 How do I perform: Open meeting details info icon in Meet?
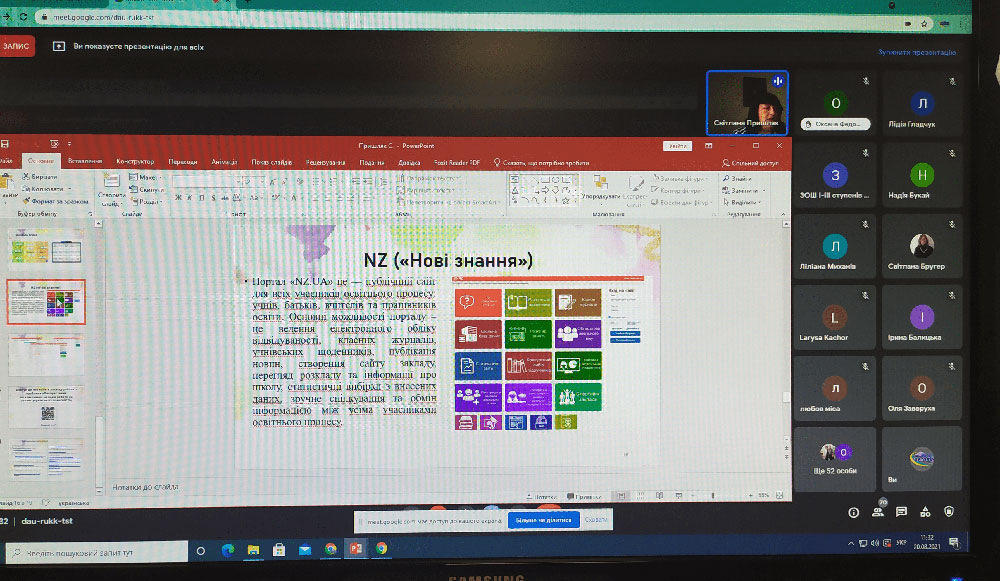click(853, 512)
